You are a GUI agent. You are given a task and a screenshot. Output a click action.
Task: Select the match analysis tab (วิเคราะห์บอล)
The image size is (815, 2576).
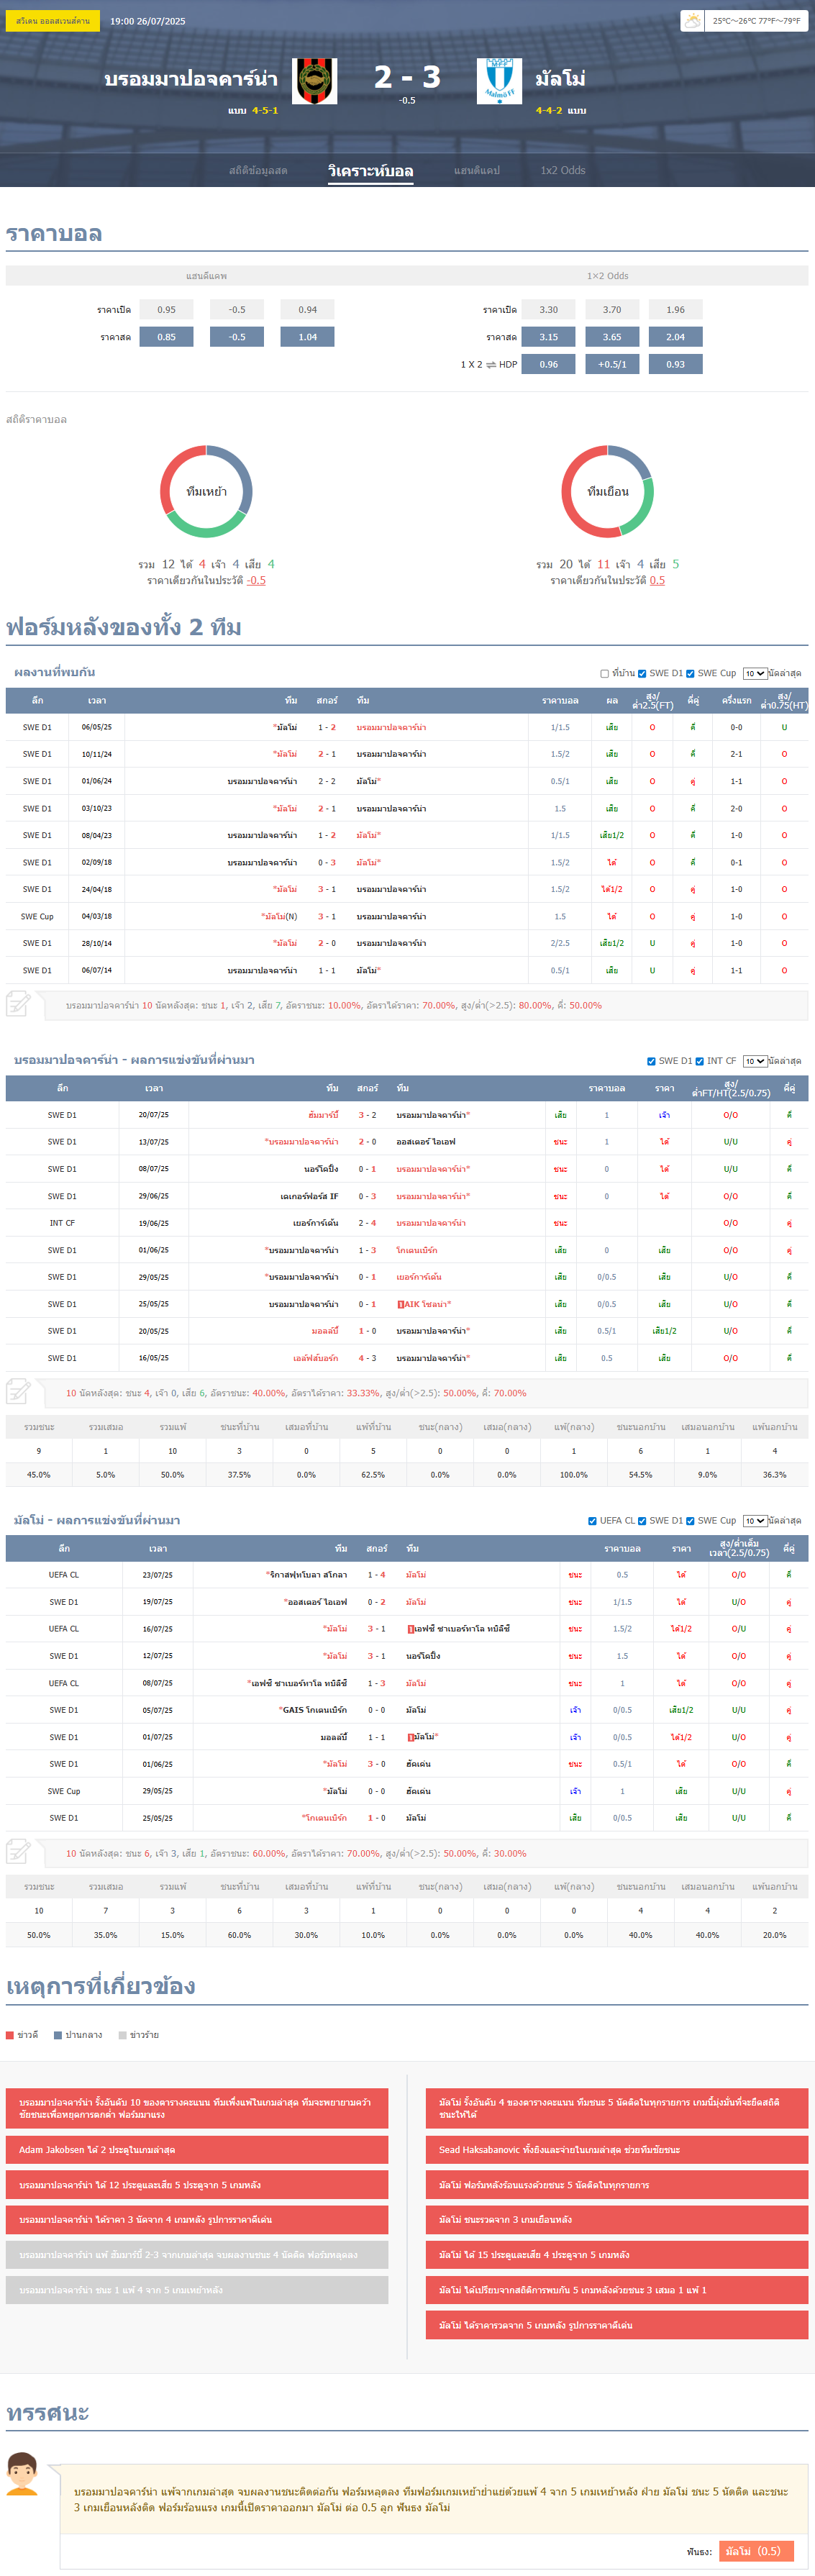tap(371, 171)
